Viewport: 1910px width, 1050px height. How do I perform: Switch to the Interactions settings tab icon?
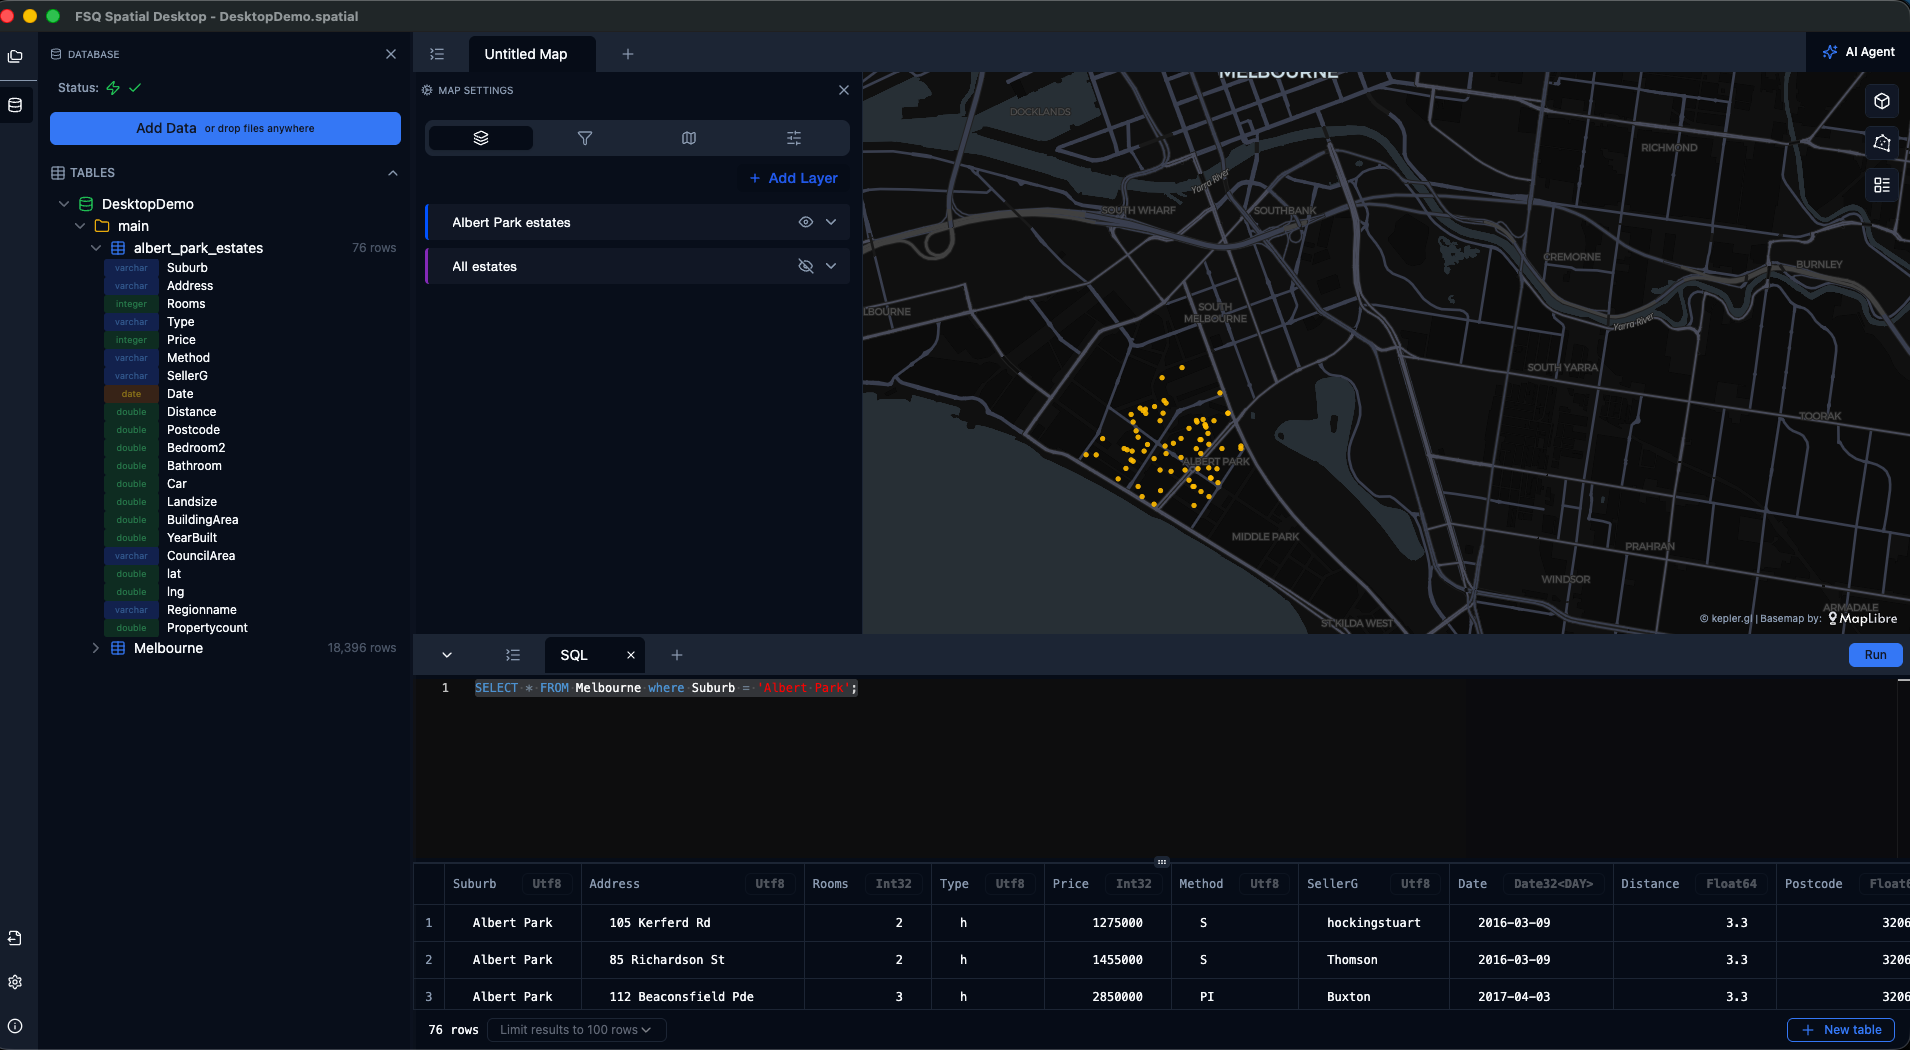coord(794,138)
